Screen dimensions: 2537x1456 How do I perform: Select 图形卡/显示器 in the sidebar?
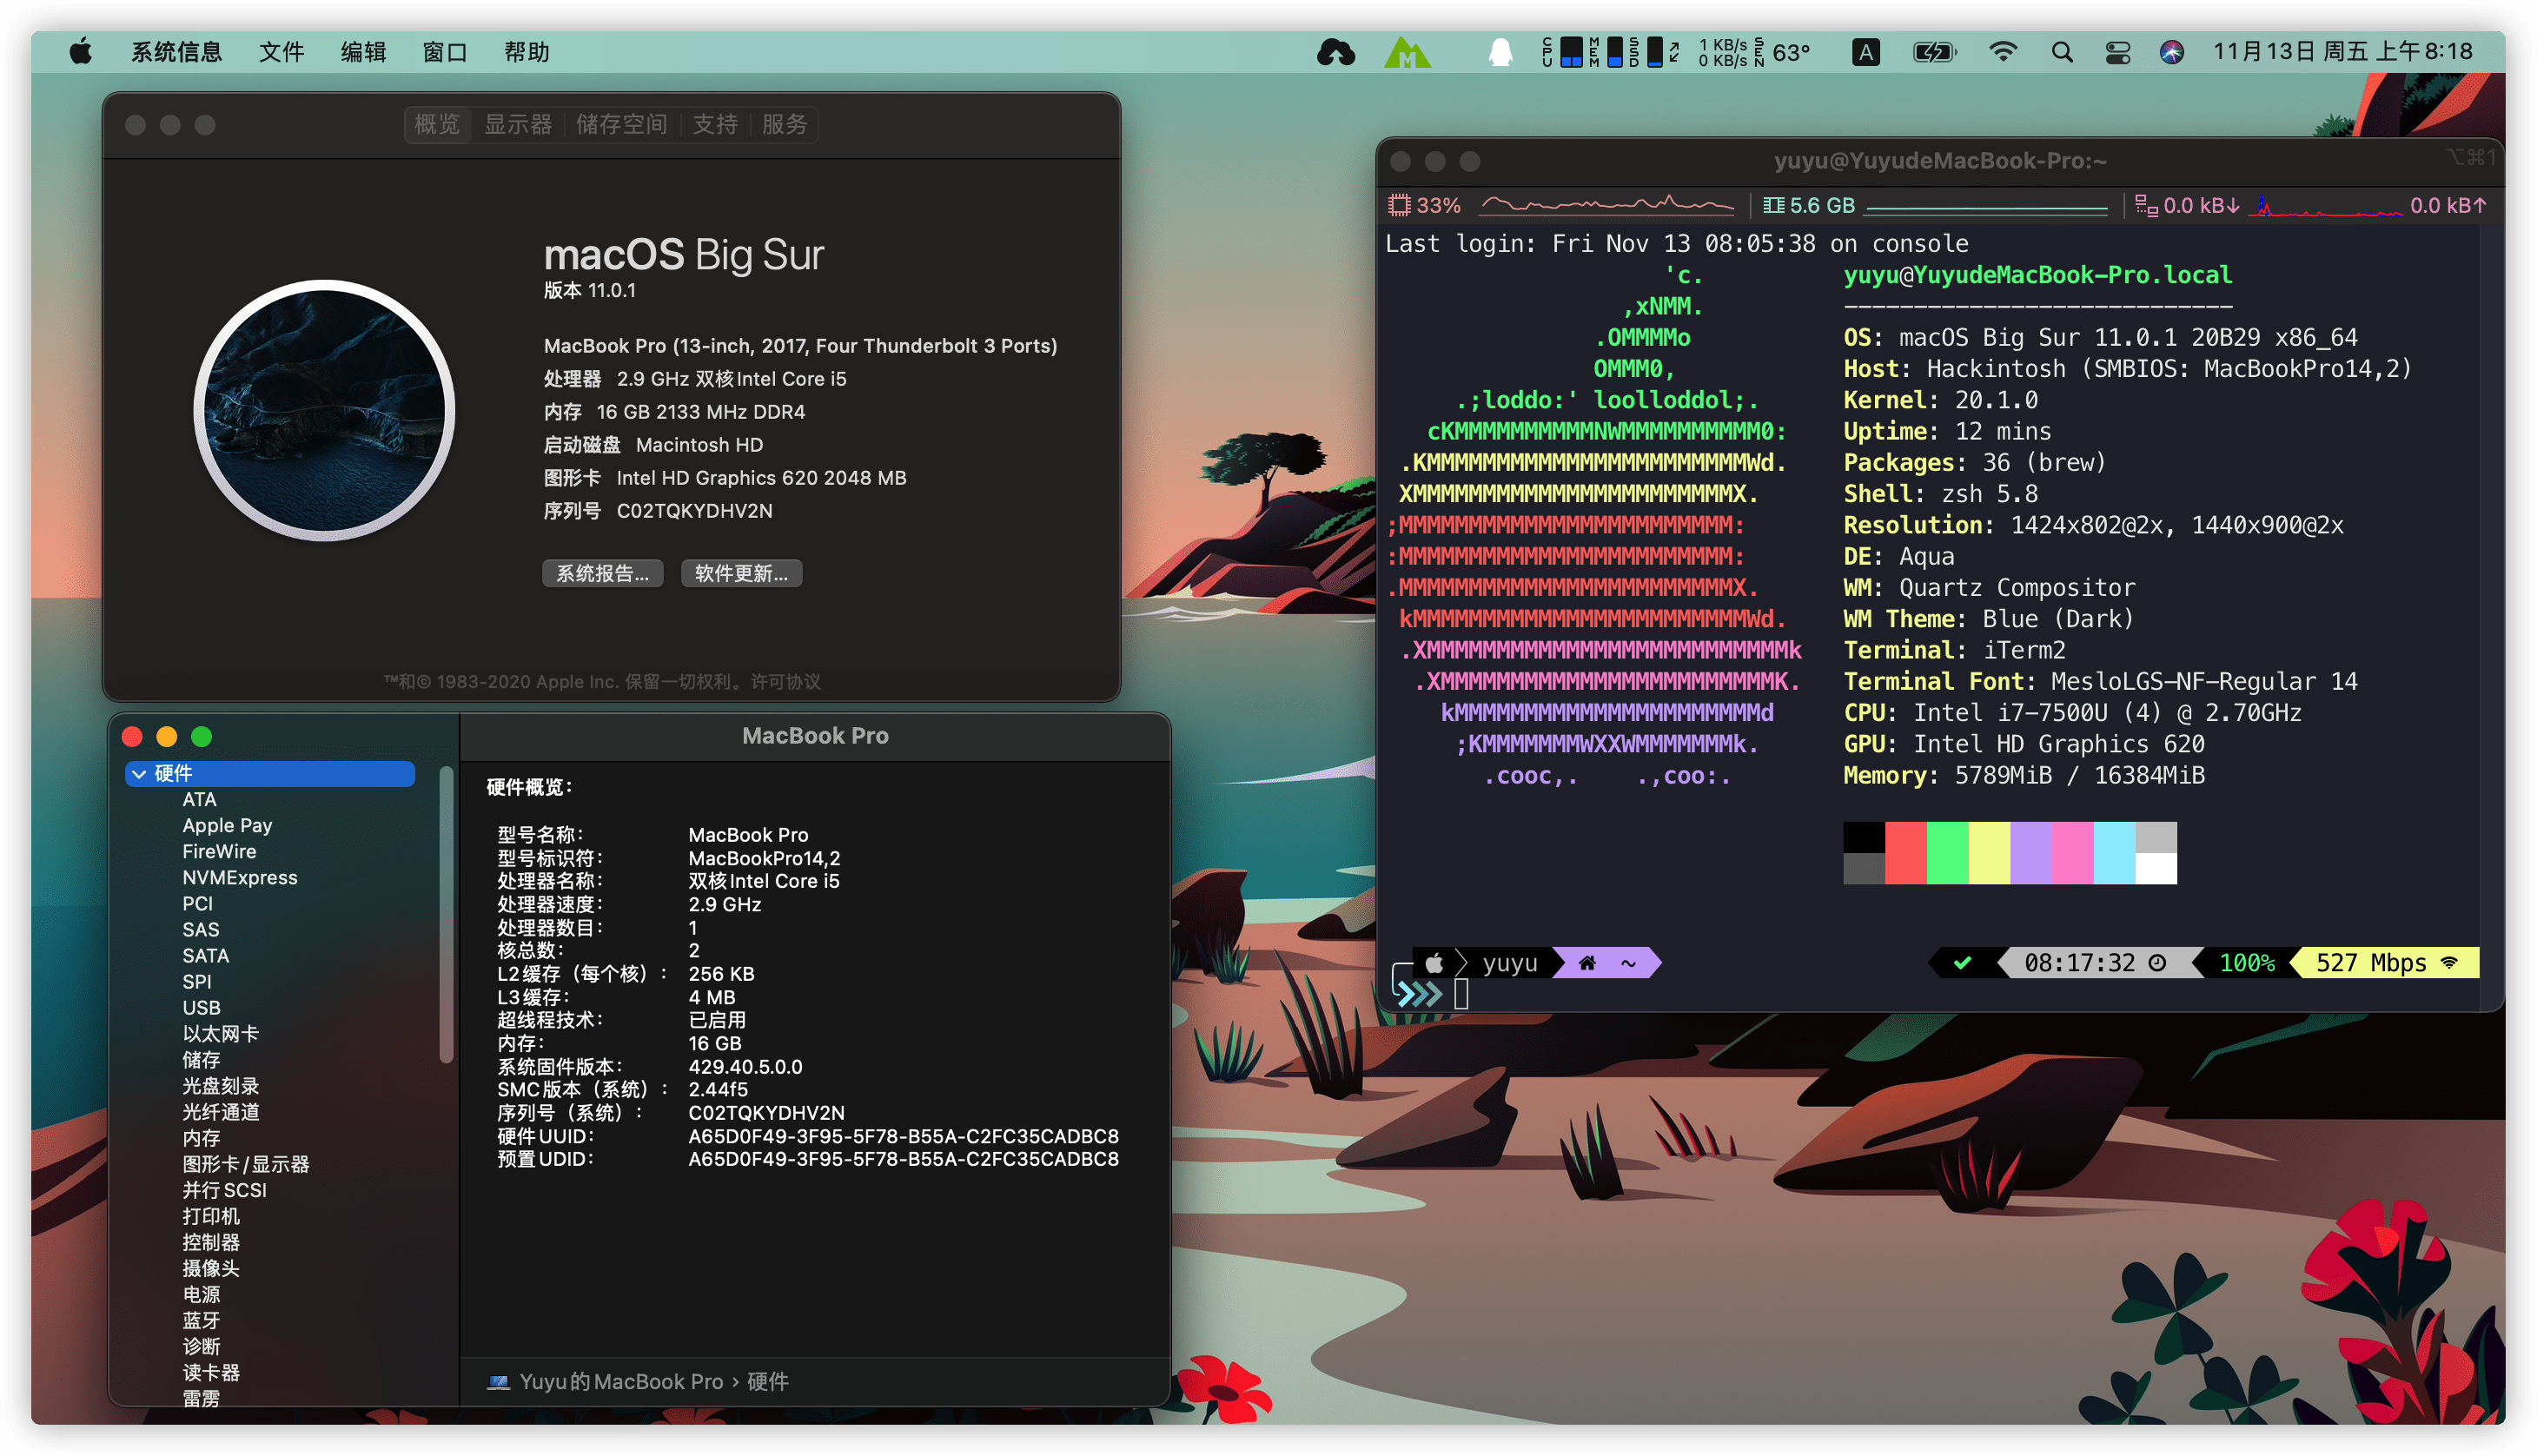[246, 1163]
